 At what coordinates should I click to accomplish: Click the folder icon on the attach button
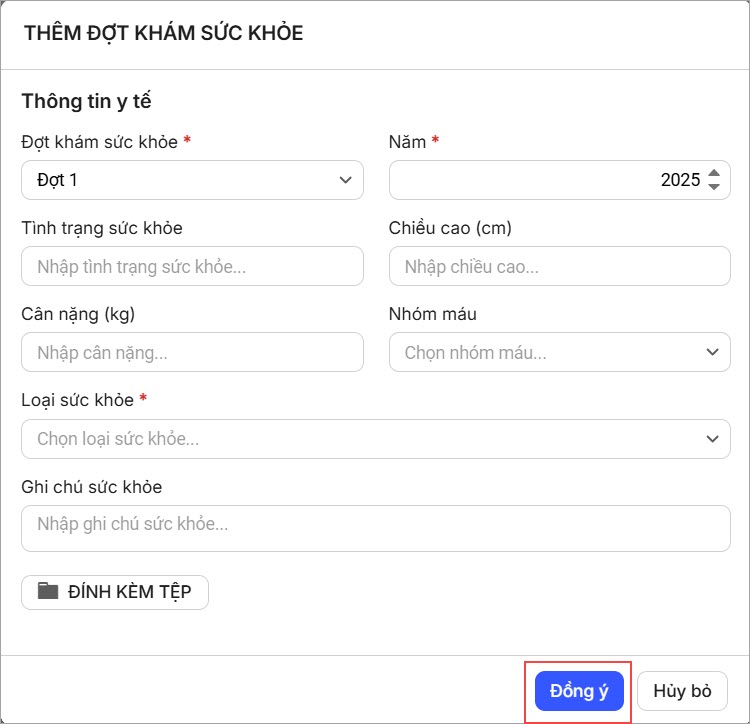click(48, 591)
